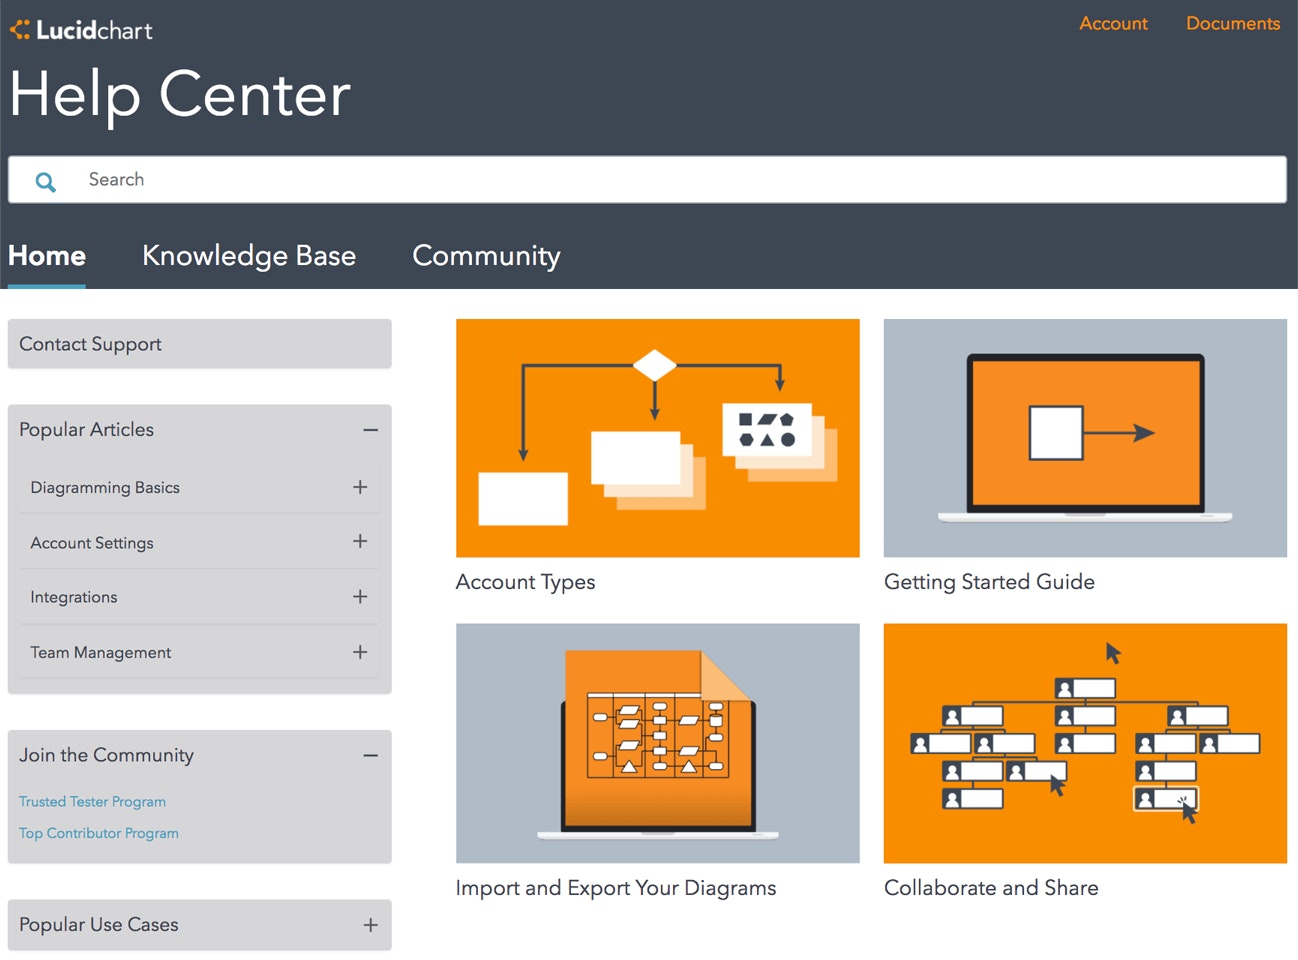The image size is (1298, 960).
Task: Open the Knowledge Base tab
Action: click(249, 256)
